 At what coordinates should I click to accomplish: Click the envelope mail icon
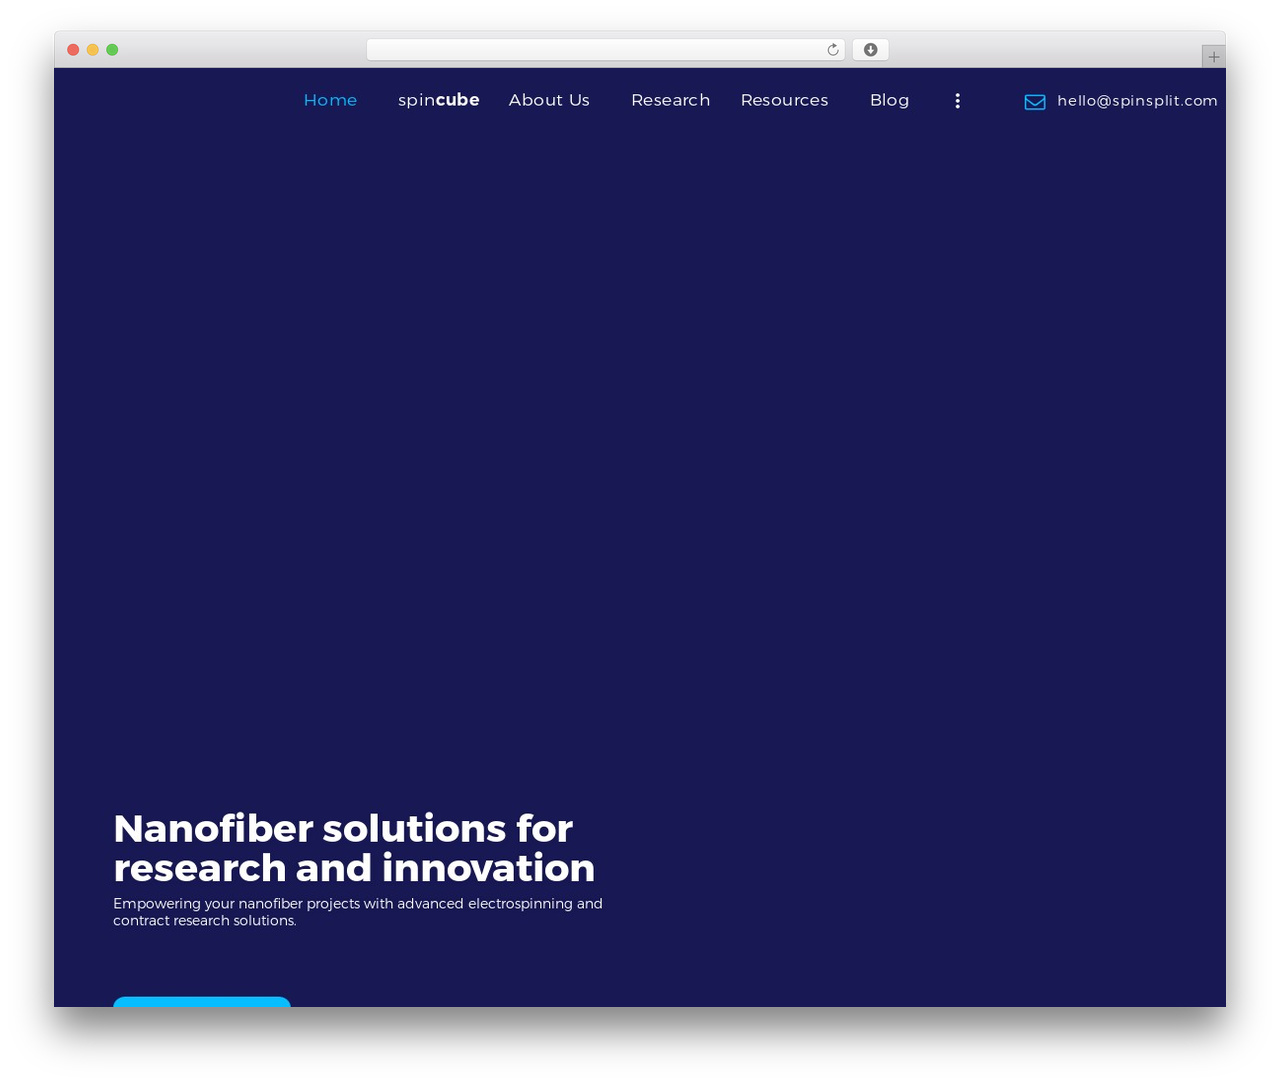1035,102
